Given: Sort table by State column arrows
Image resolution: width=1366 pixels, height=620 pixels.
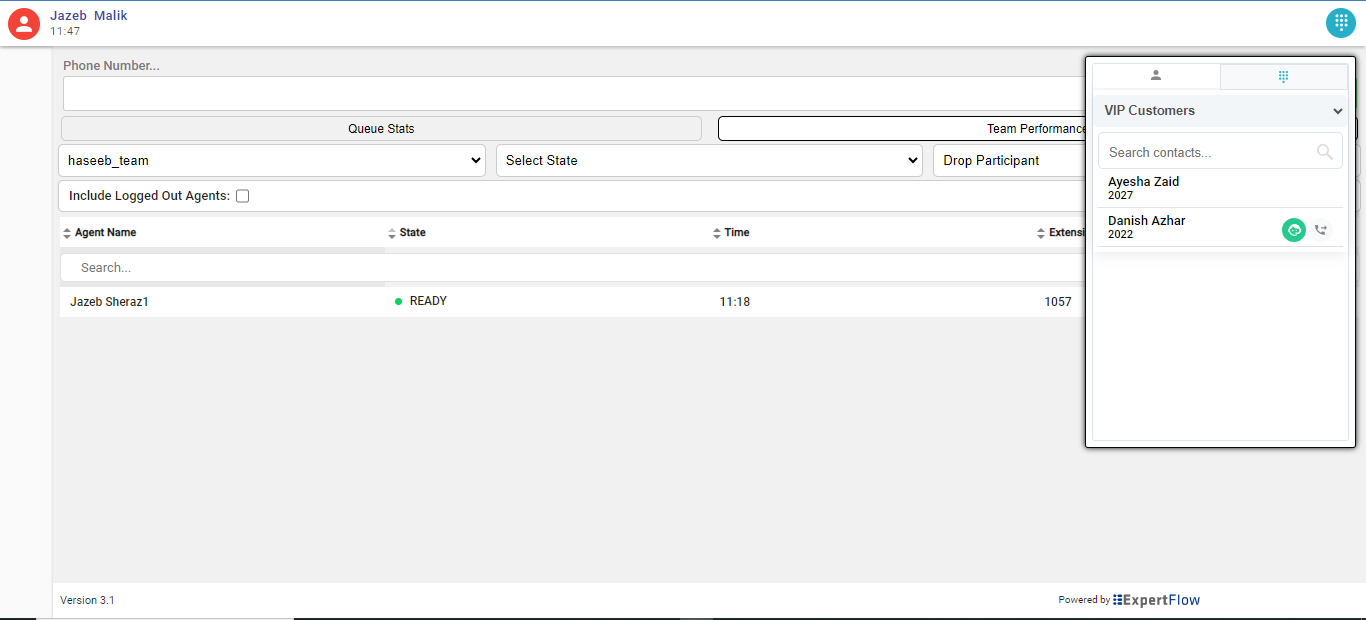Looking at the screenshot, I should tap(392, 233).
